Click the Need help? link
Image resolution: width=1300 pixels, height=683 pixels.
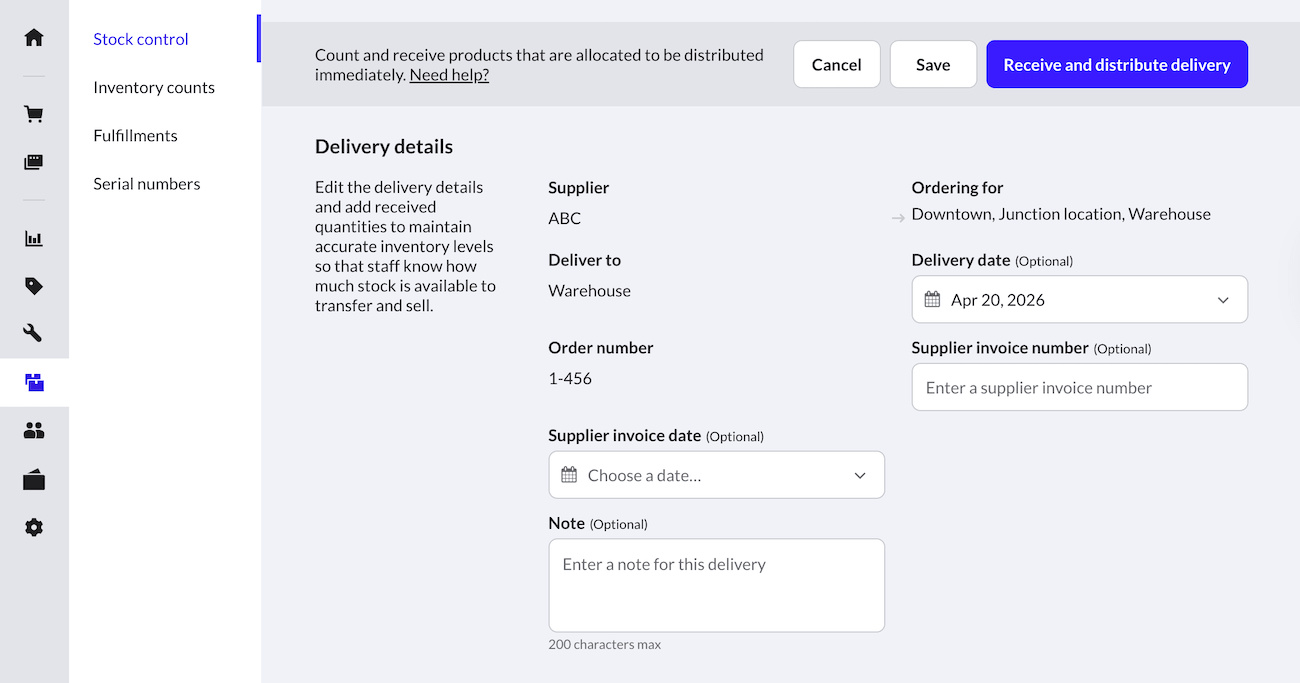449,75
